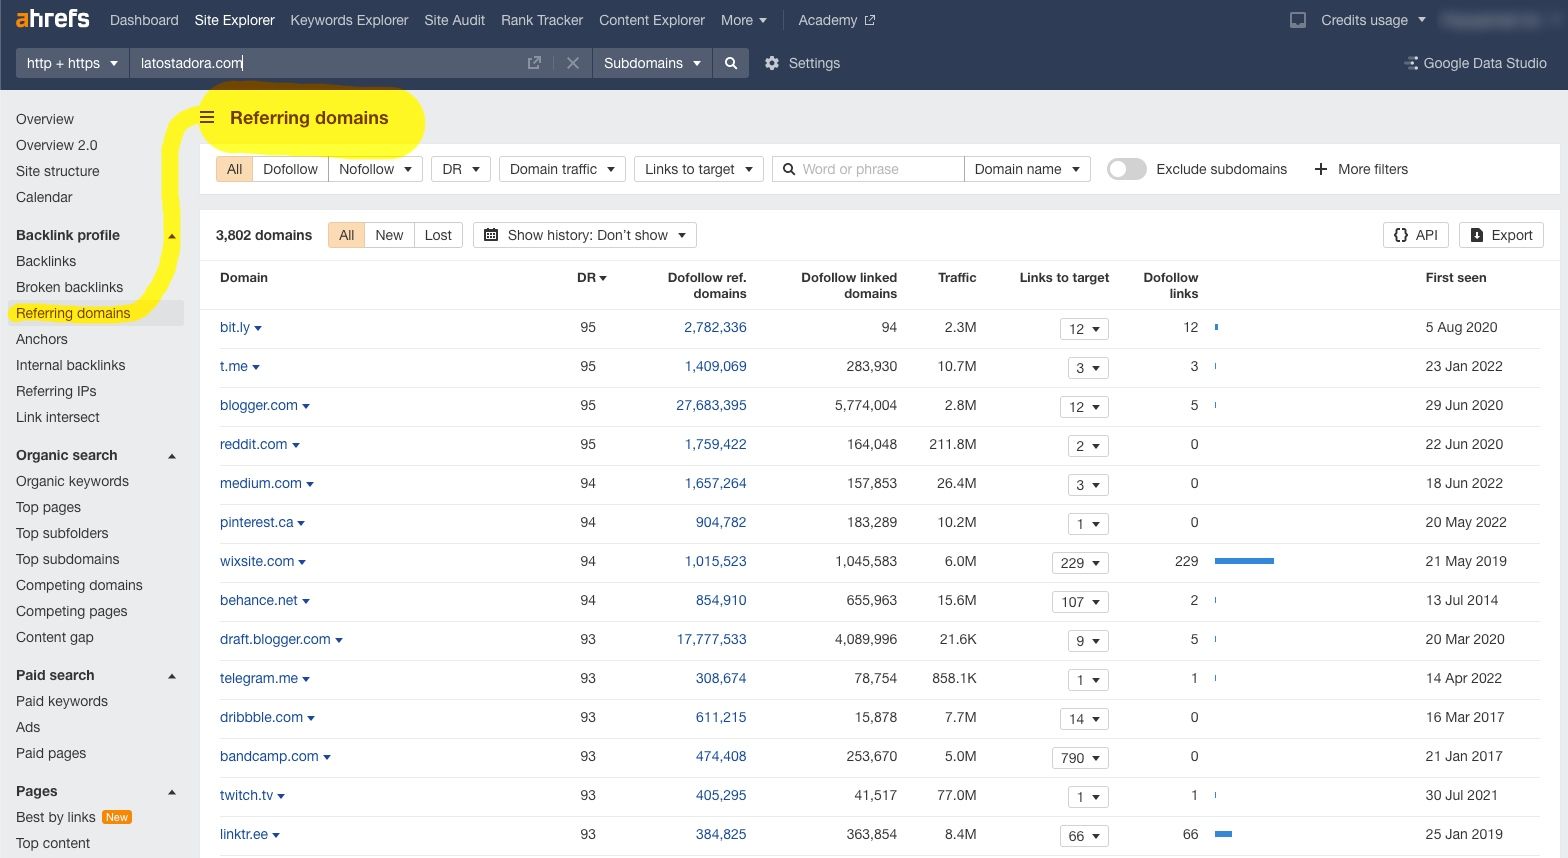Screen dimensions: 1568x858
Task: Select the All link type filter
Action: click(x=234, y=169)
